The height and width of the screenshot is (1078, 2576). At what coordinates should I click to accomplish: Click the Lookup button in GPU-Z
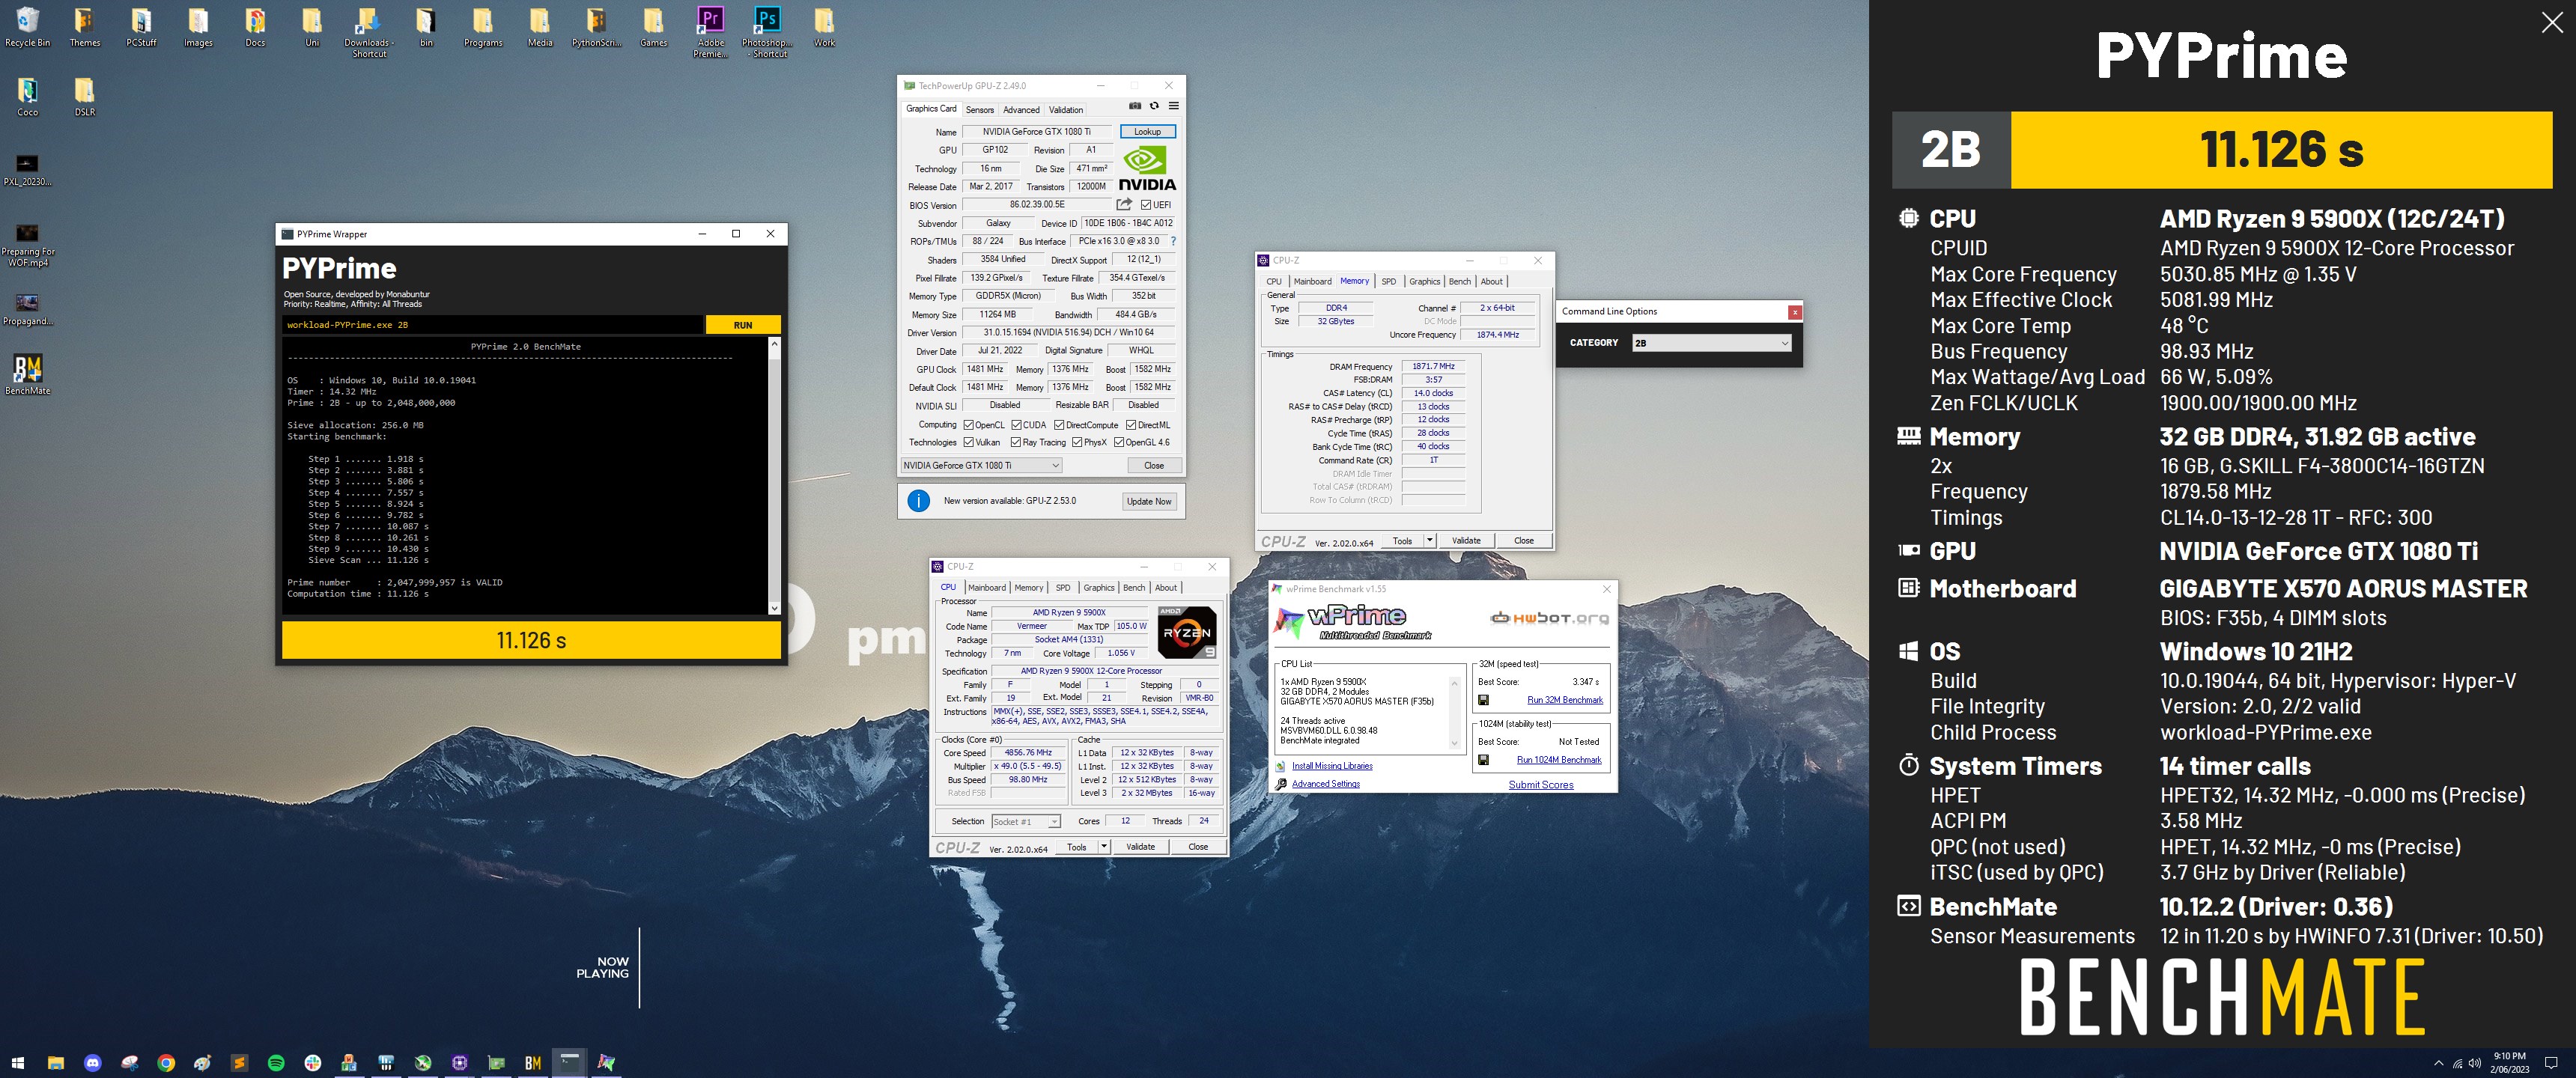point(1147,132)
